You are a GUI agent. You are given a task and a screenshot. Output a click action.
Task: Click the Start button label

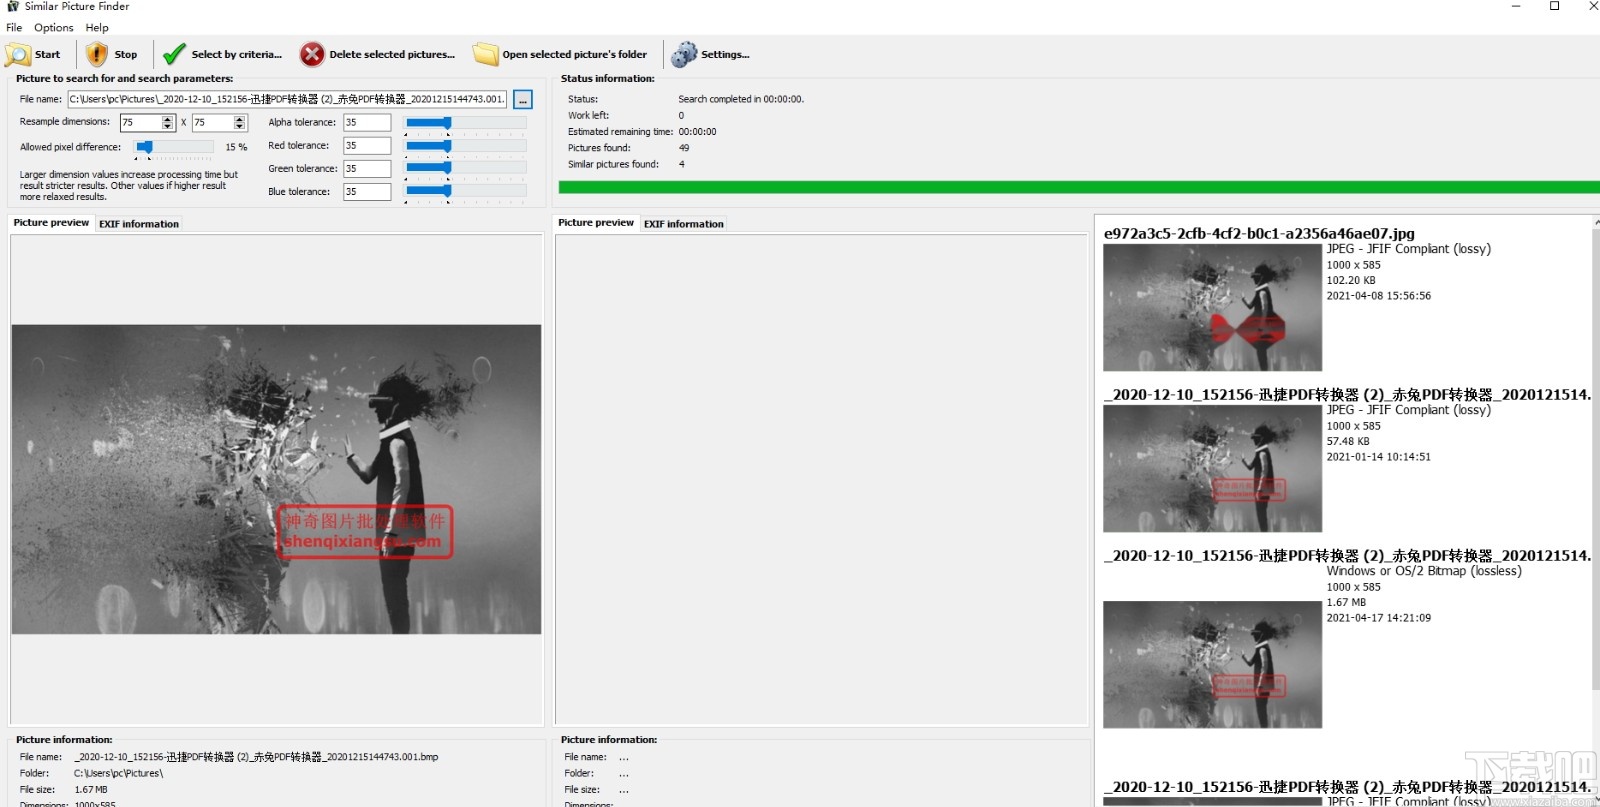coord(48,55)
